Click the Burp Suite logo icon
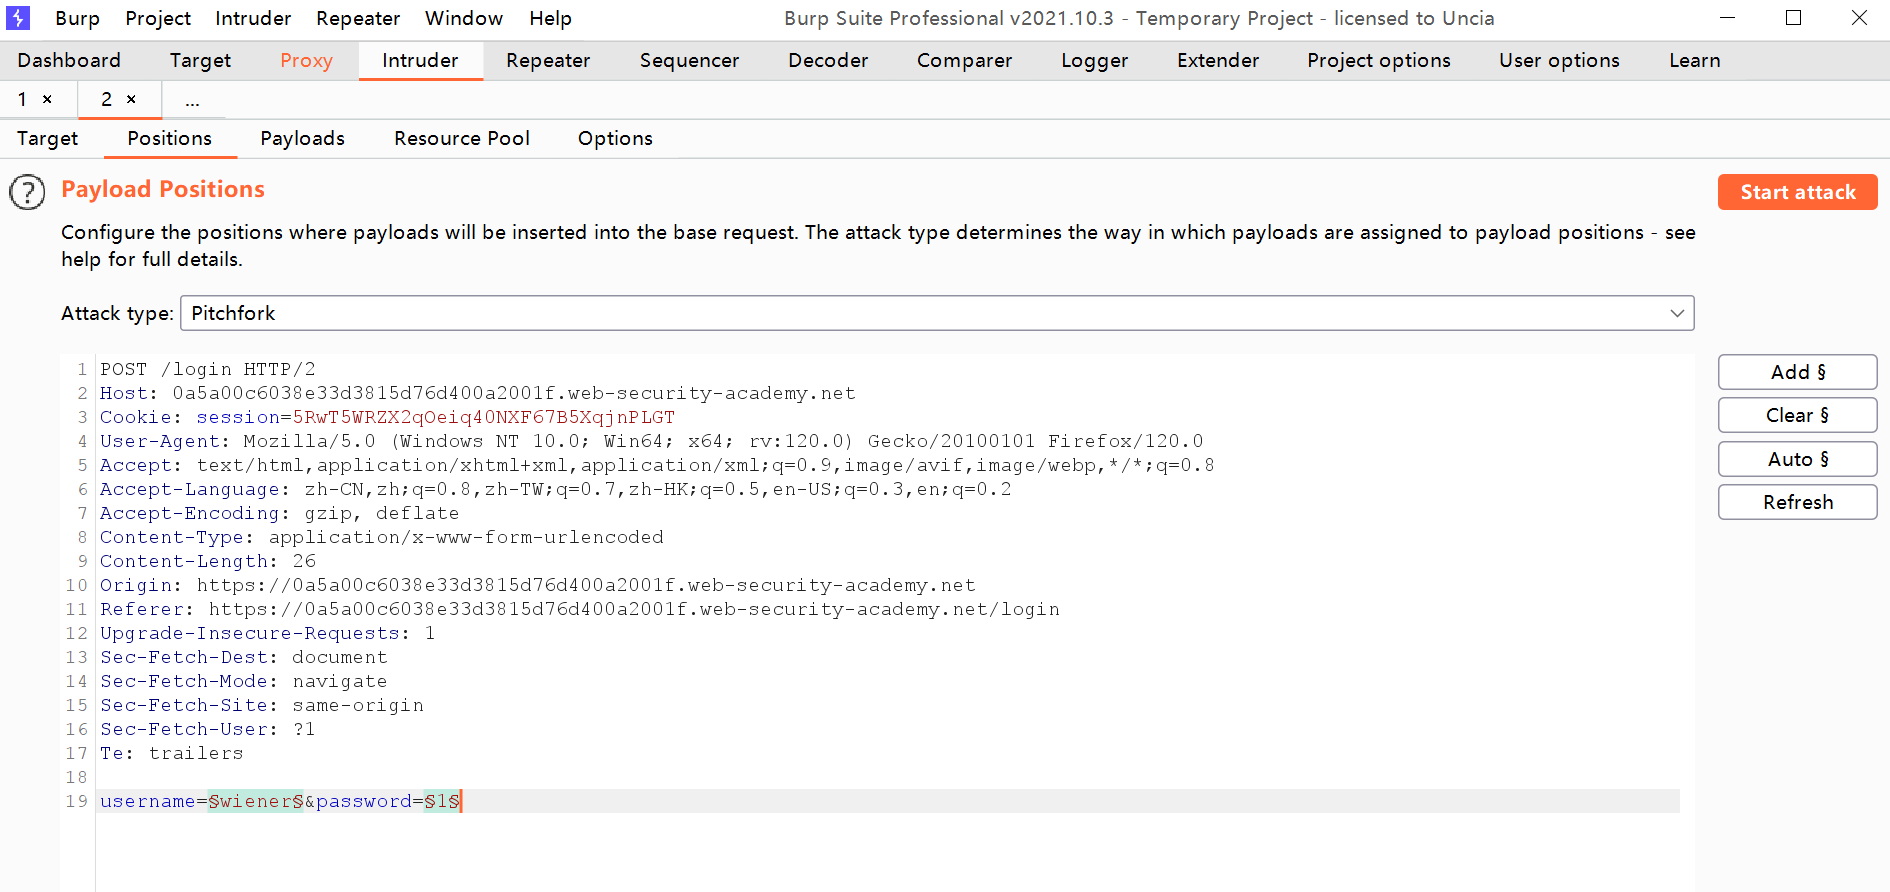 click(x=18, y=18)
